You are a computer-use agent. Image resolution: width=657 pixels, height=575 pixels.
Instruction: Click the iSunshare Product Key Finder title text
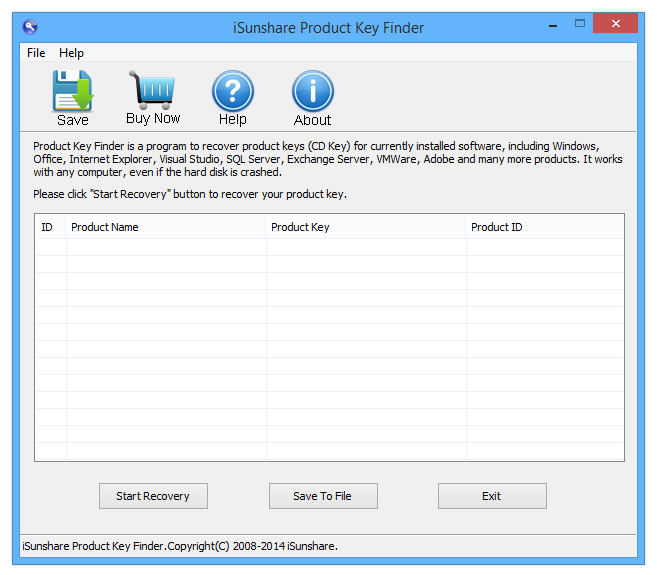click(328, 28)
